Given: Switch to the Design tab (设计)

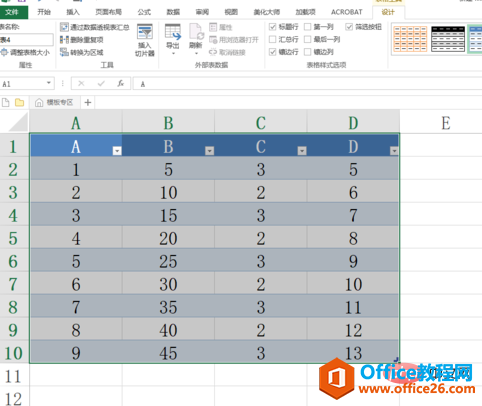Looking at the screenshot, I should pos(388,12).
